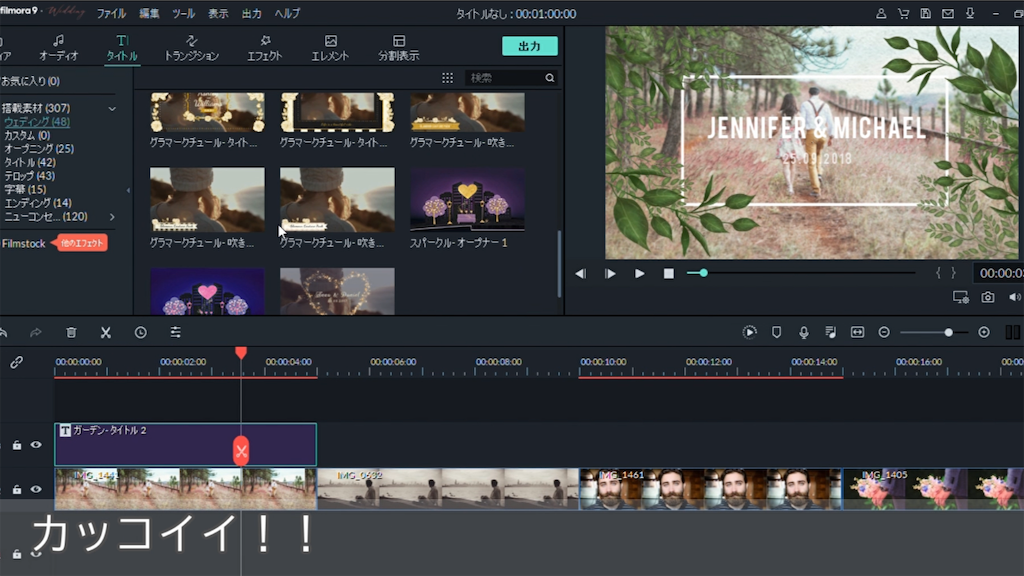Click the zoom in plus icon
The image size is (1024, 576).
click(984, 332)
